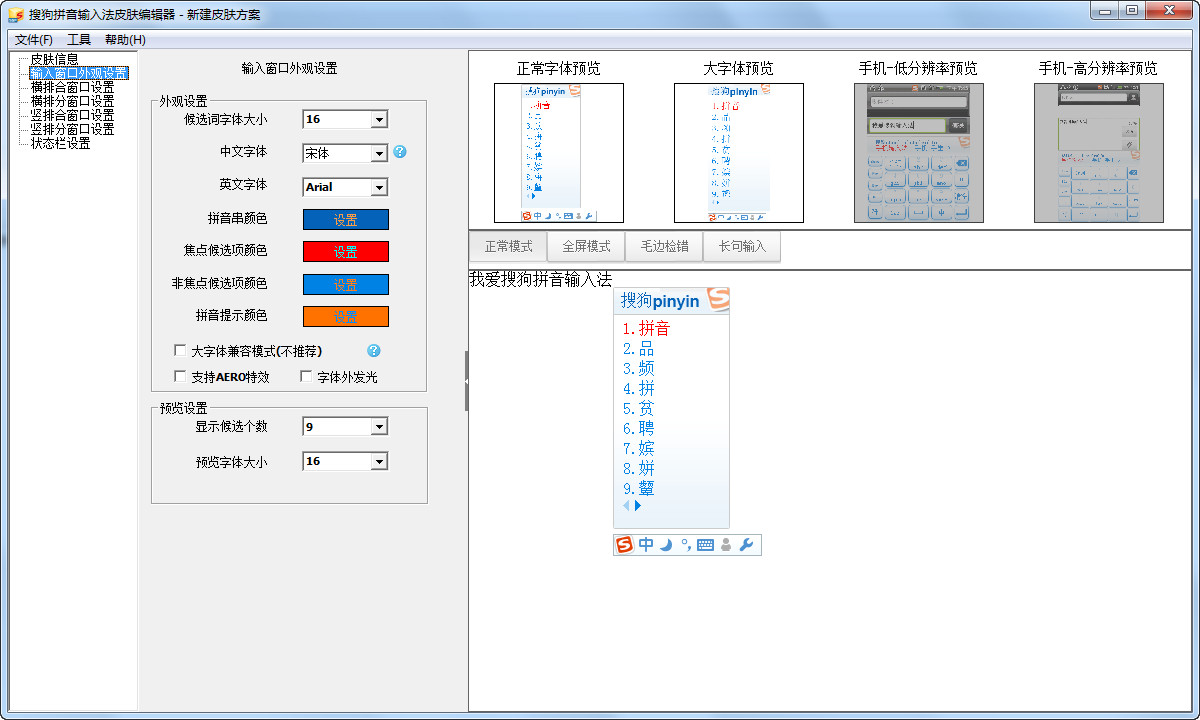Switch to 长句输入 tab
Image resolution: width=1200 pixels, height=720 pixels.
click(x=742, y=246)
